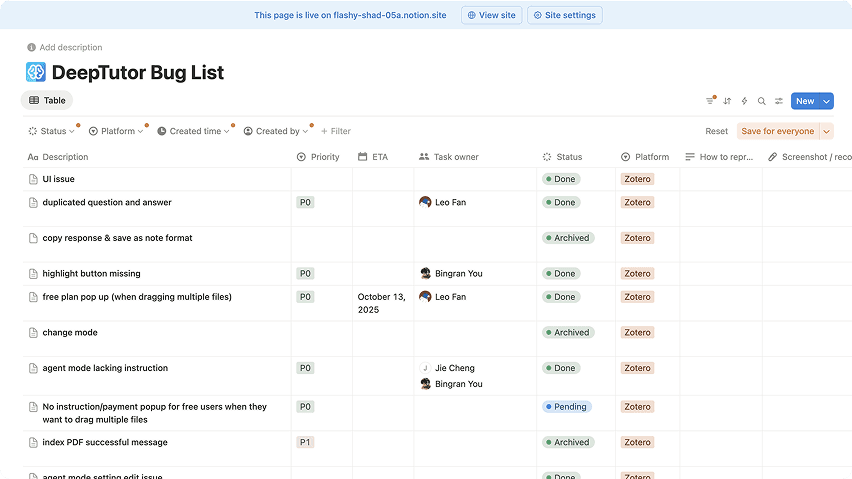This screenshot has height=479, width=852.
Task: Click the Screenshot / reco column header
Action: (810, 157)
